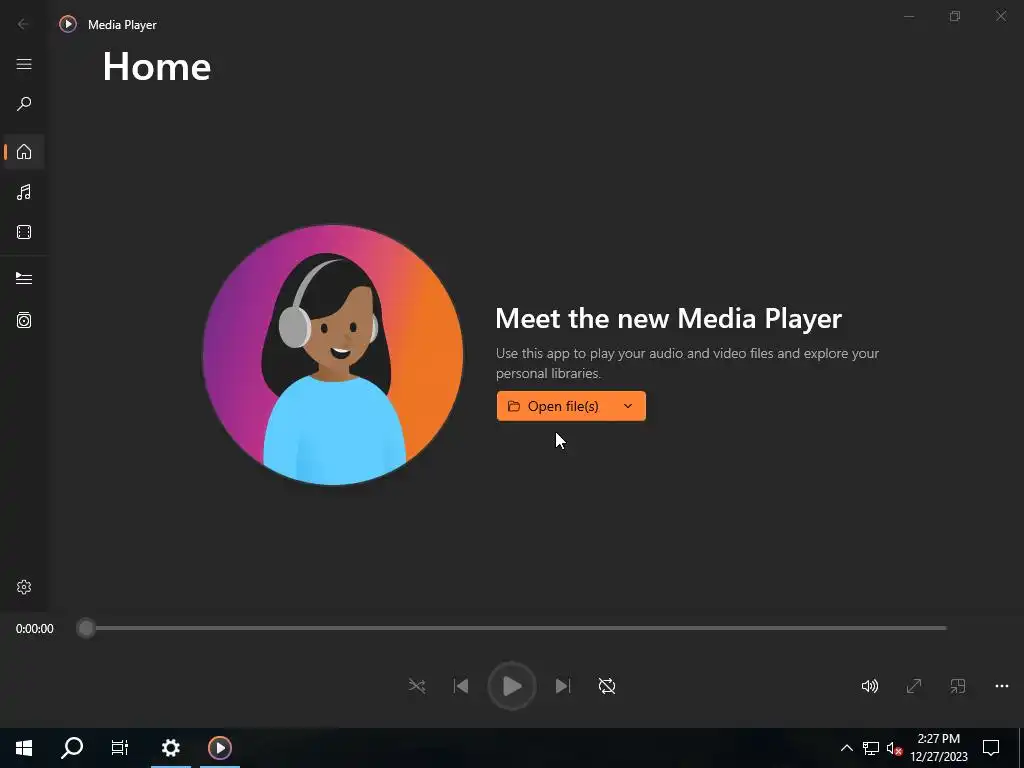Viewport: 1024px width, 768px height.
Task: Switch to Settings app on taskbar
Action: tap(170, 748)
